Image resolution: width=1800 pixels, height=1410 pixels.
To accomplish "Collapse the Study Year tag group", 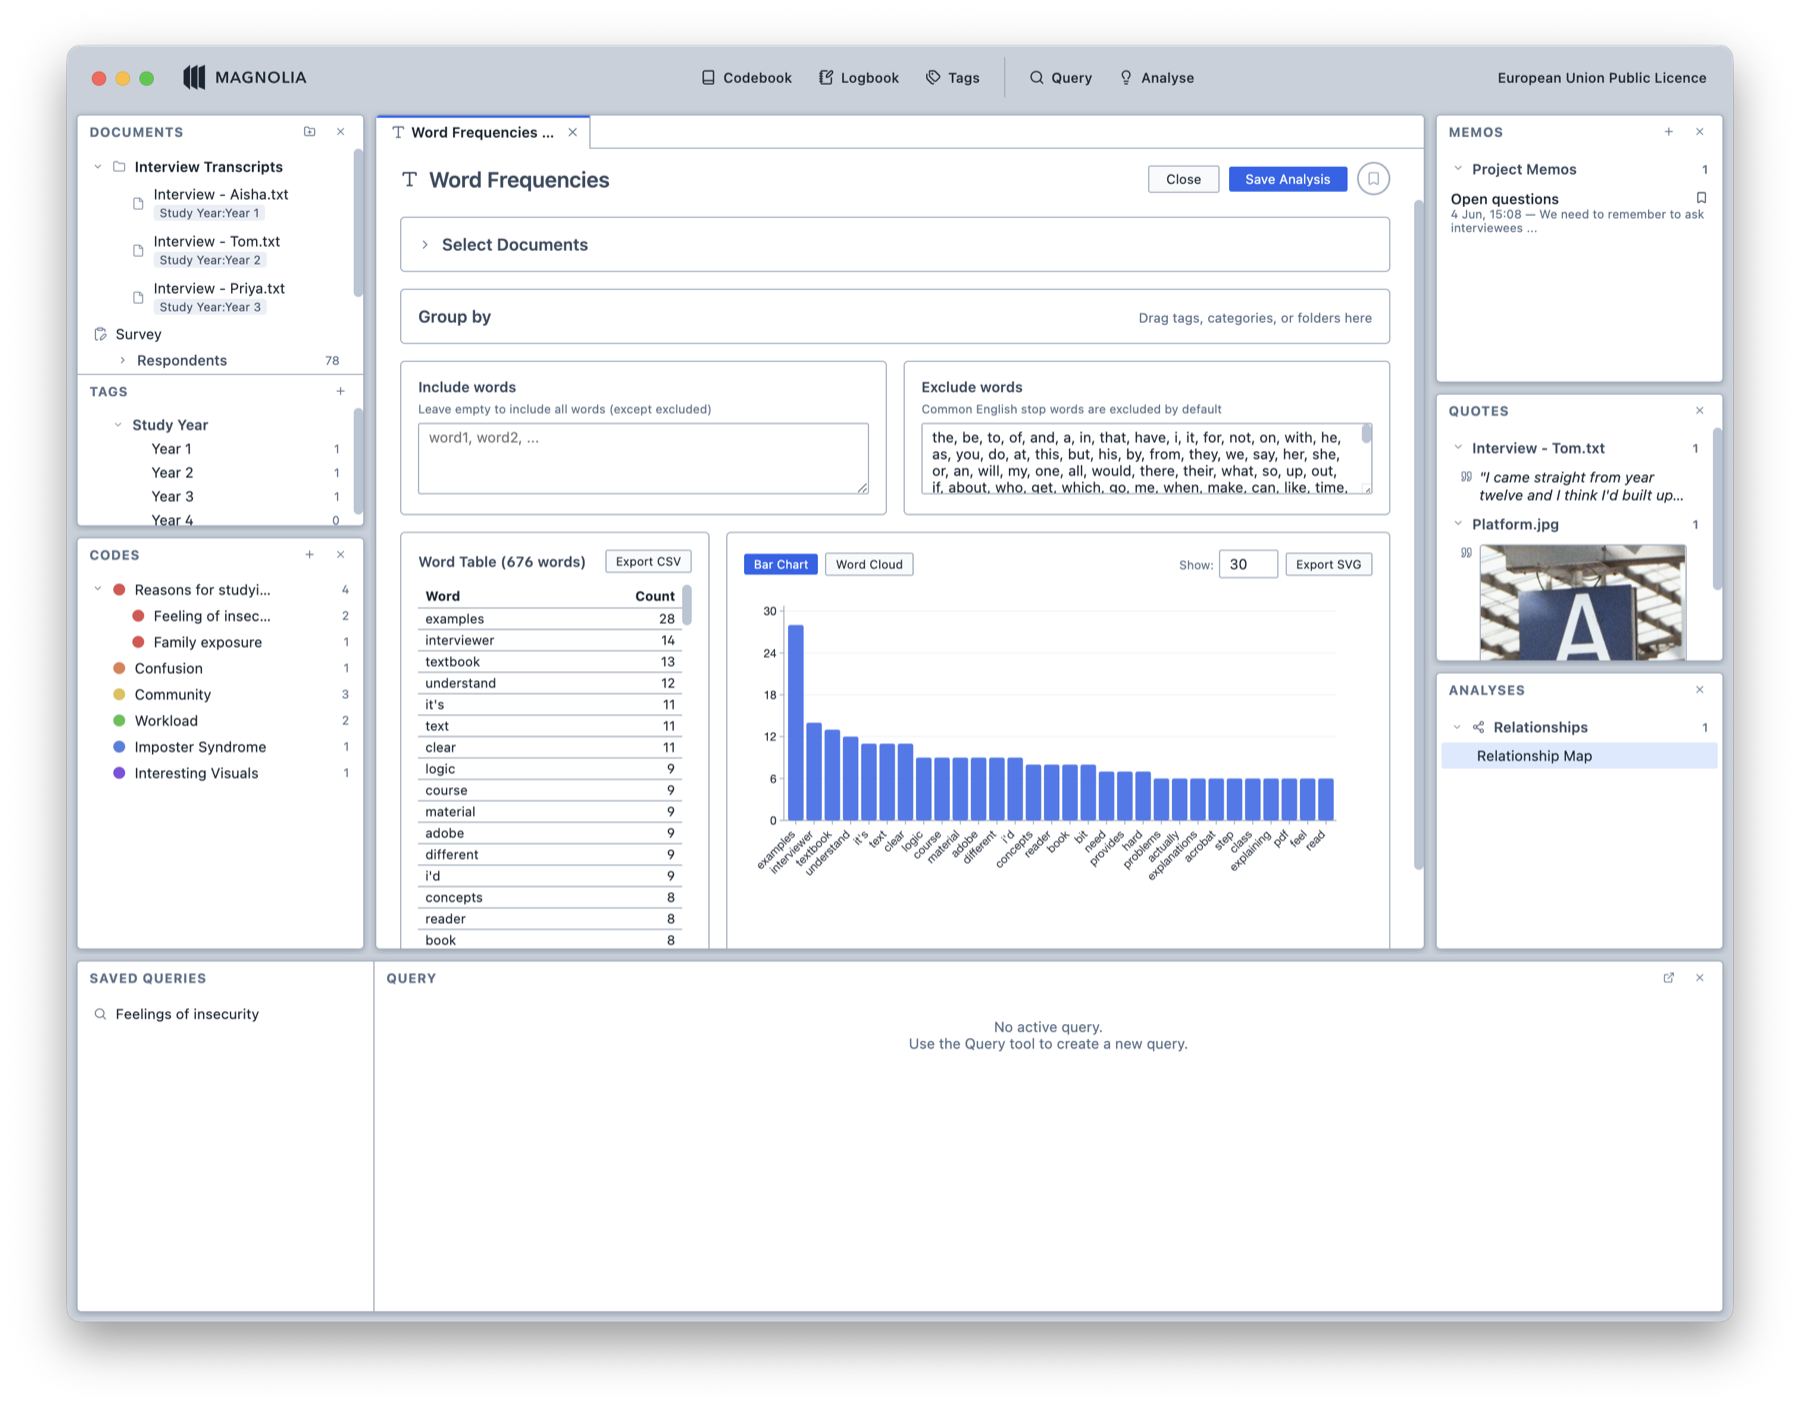I will [x=118, y=425].
